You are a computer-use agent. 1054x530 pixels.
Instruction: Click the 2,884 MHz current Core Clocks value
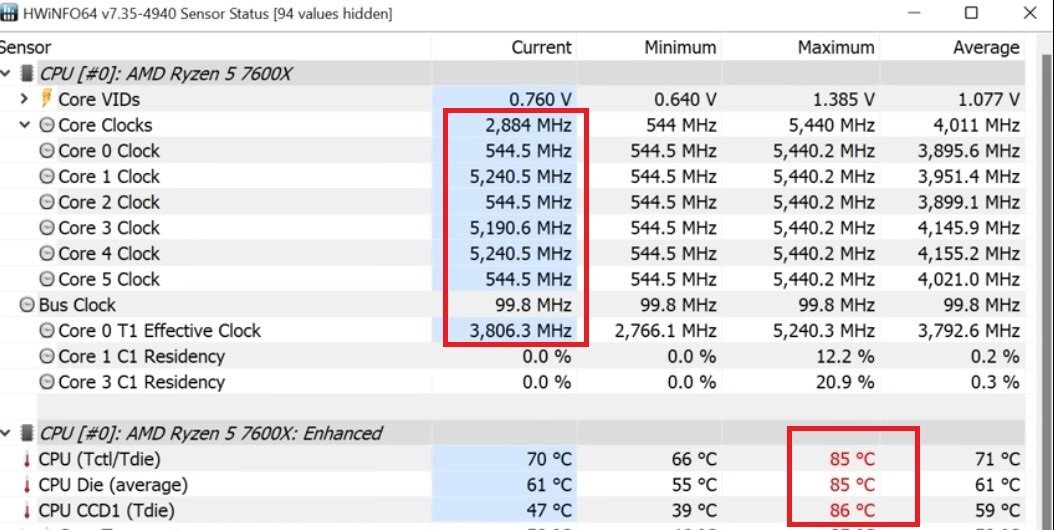pyautogui.click(x=528, y=125)
